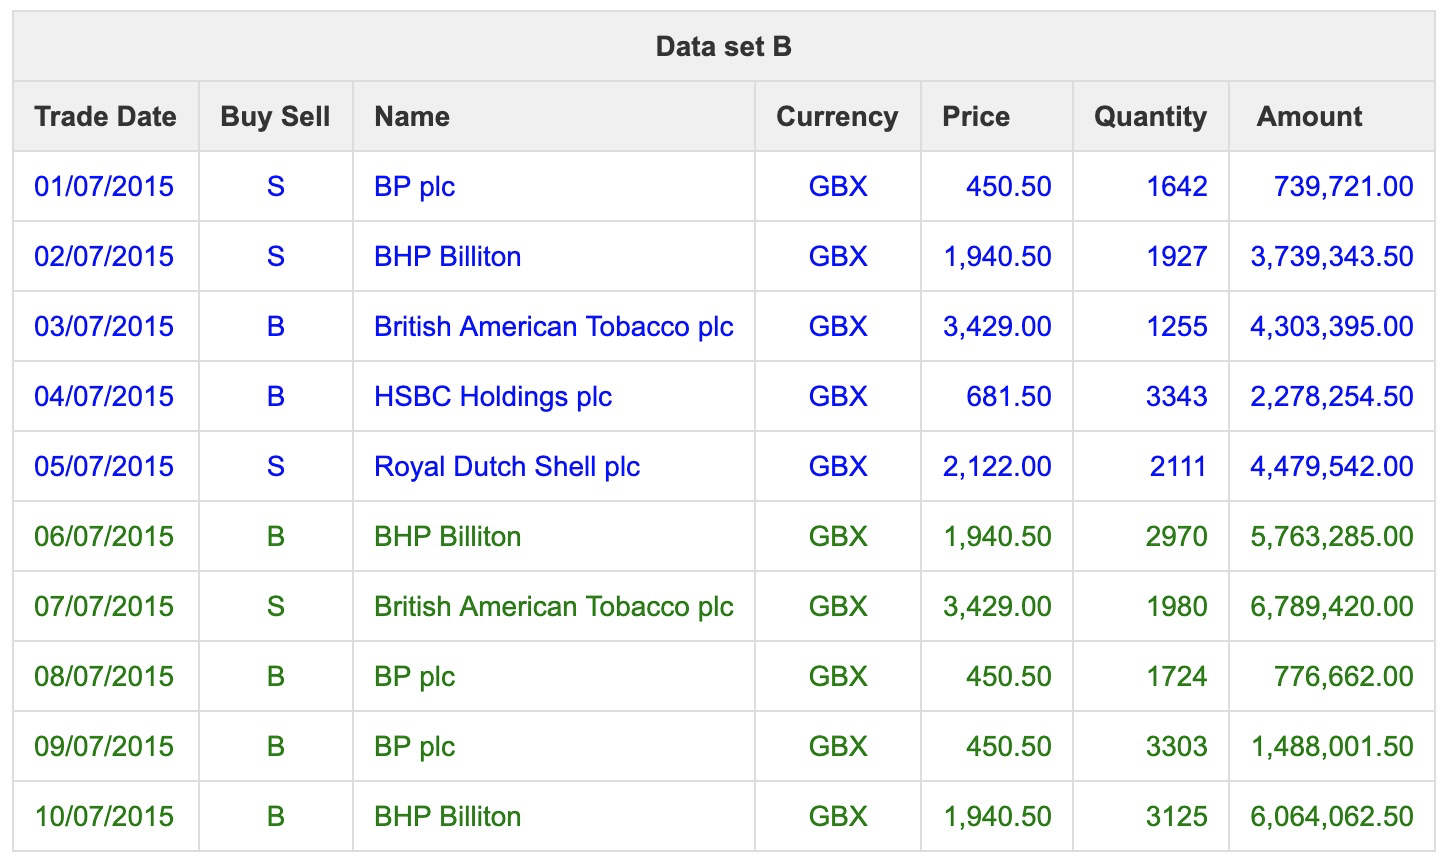The image size is (1444, 864).
Task: Click the amount 4,303,395.00
Action: tap(1332, 327)
